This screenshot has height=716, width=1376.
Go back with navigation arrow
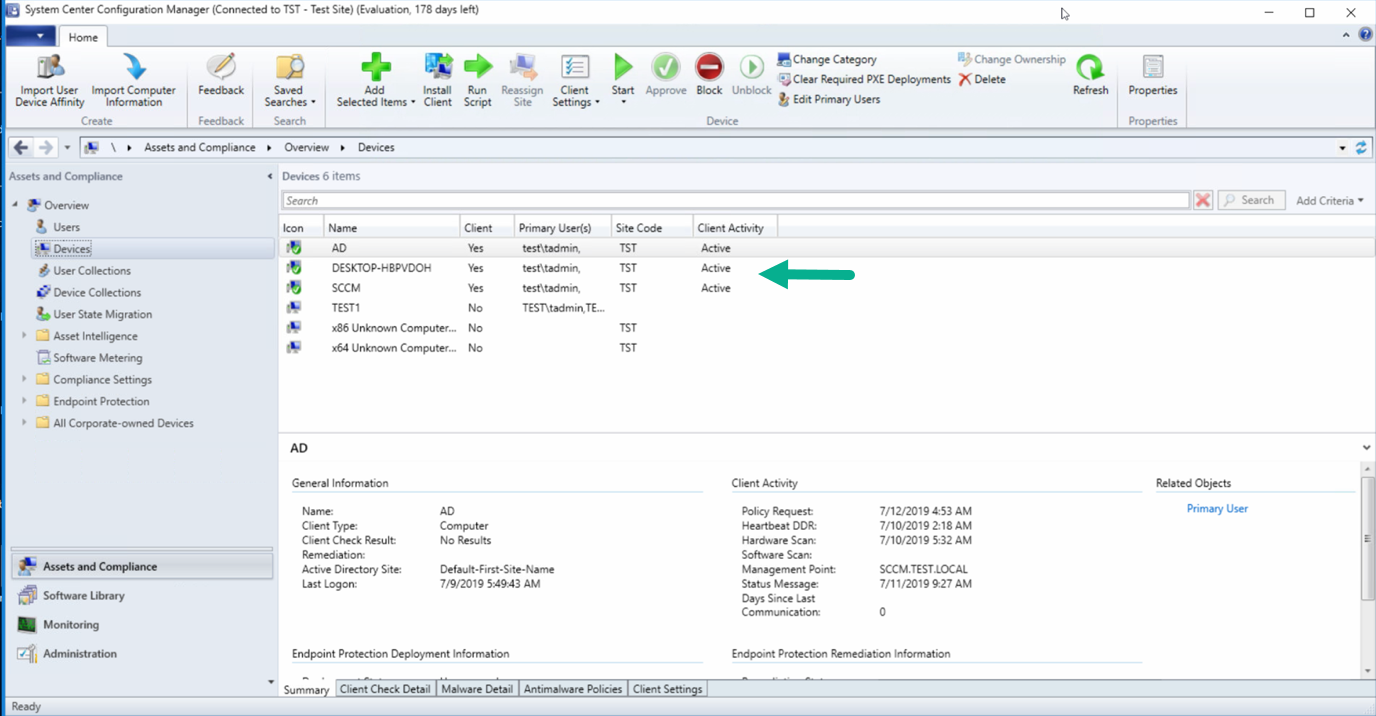21,147
